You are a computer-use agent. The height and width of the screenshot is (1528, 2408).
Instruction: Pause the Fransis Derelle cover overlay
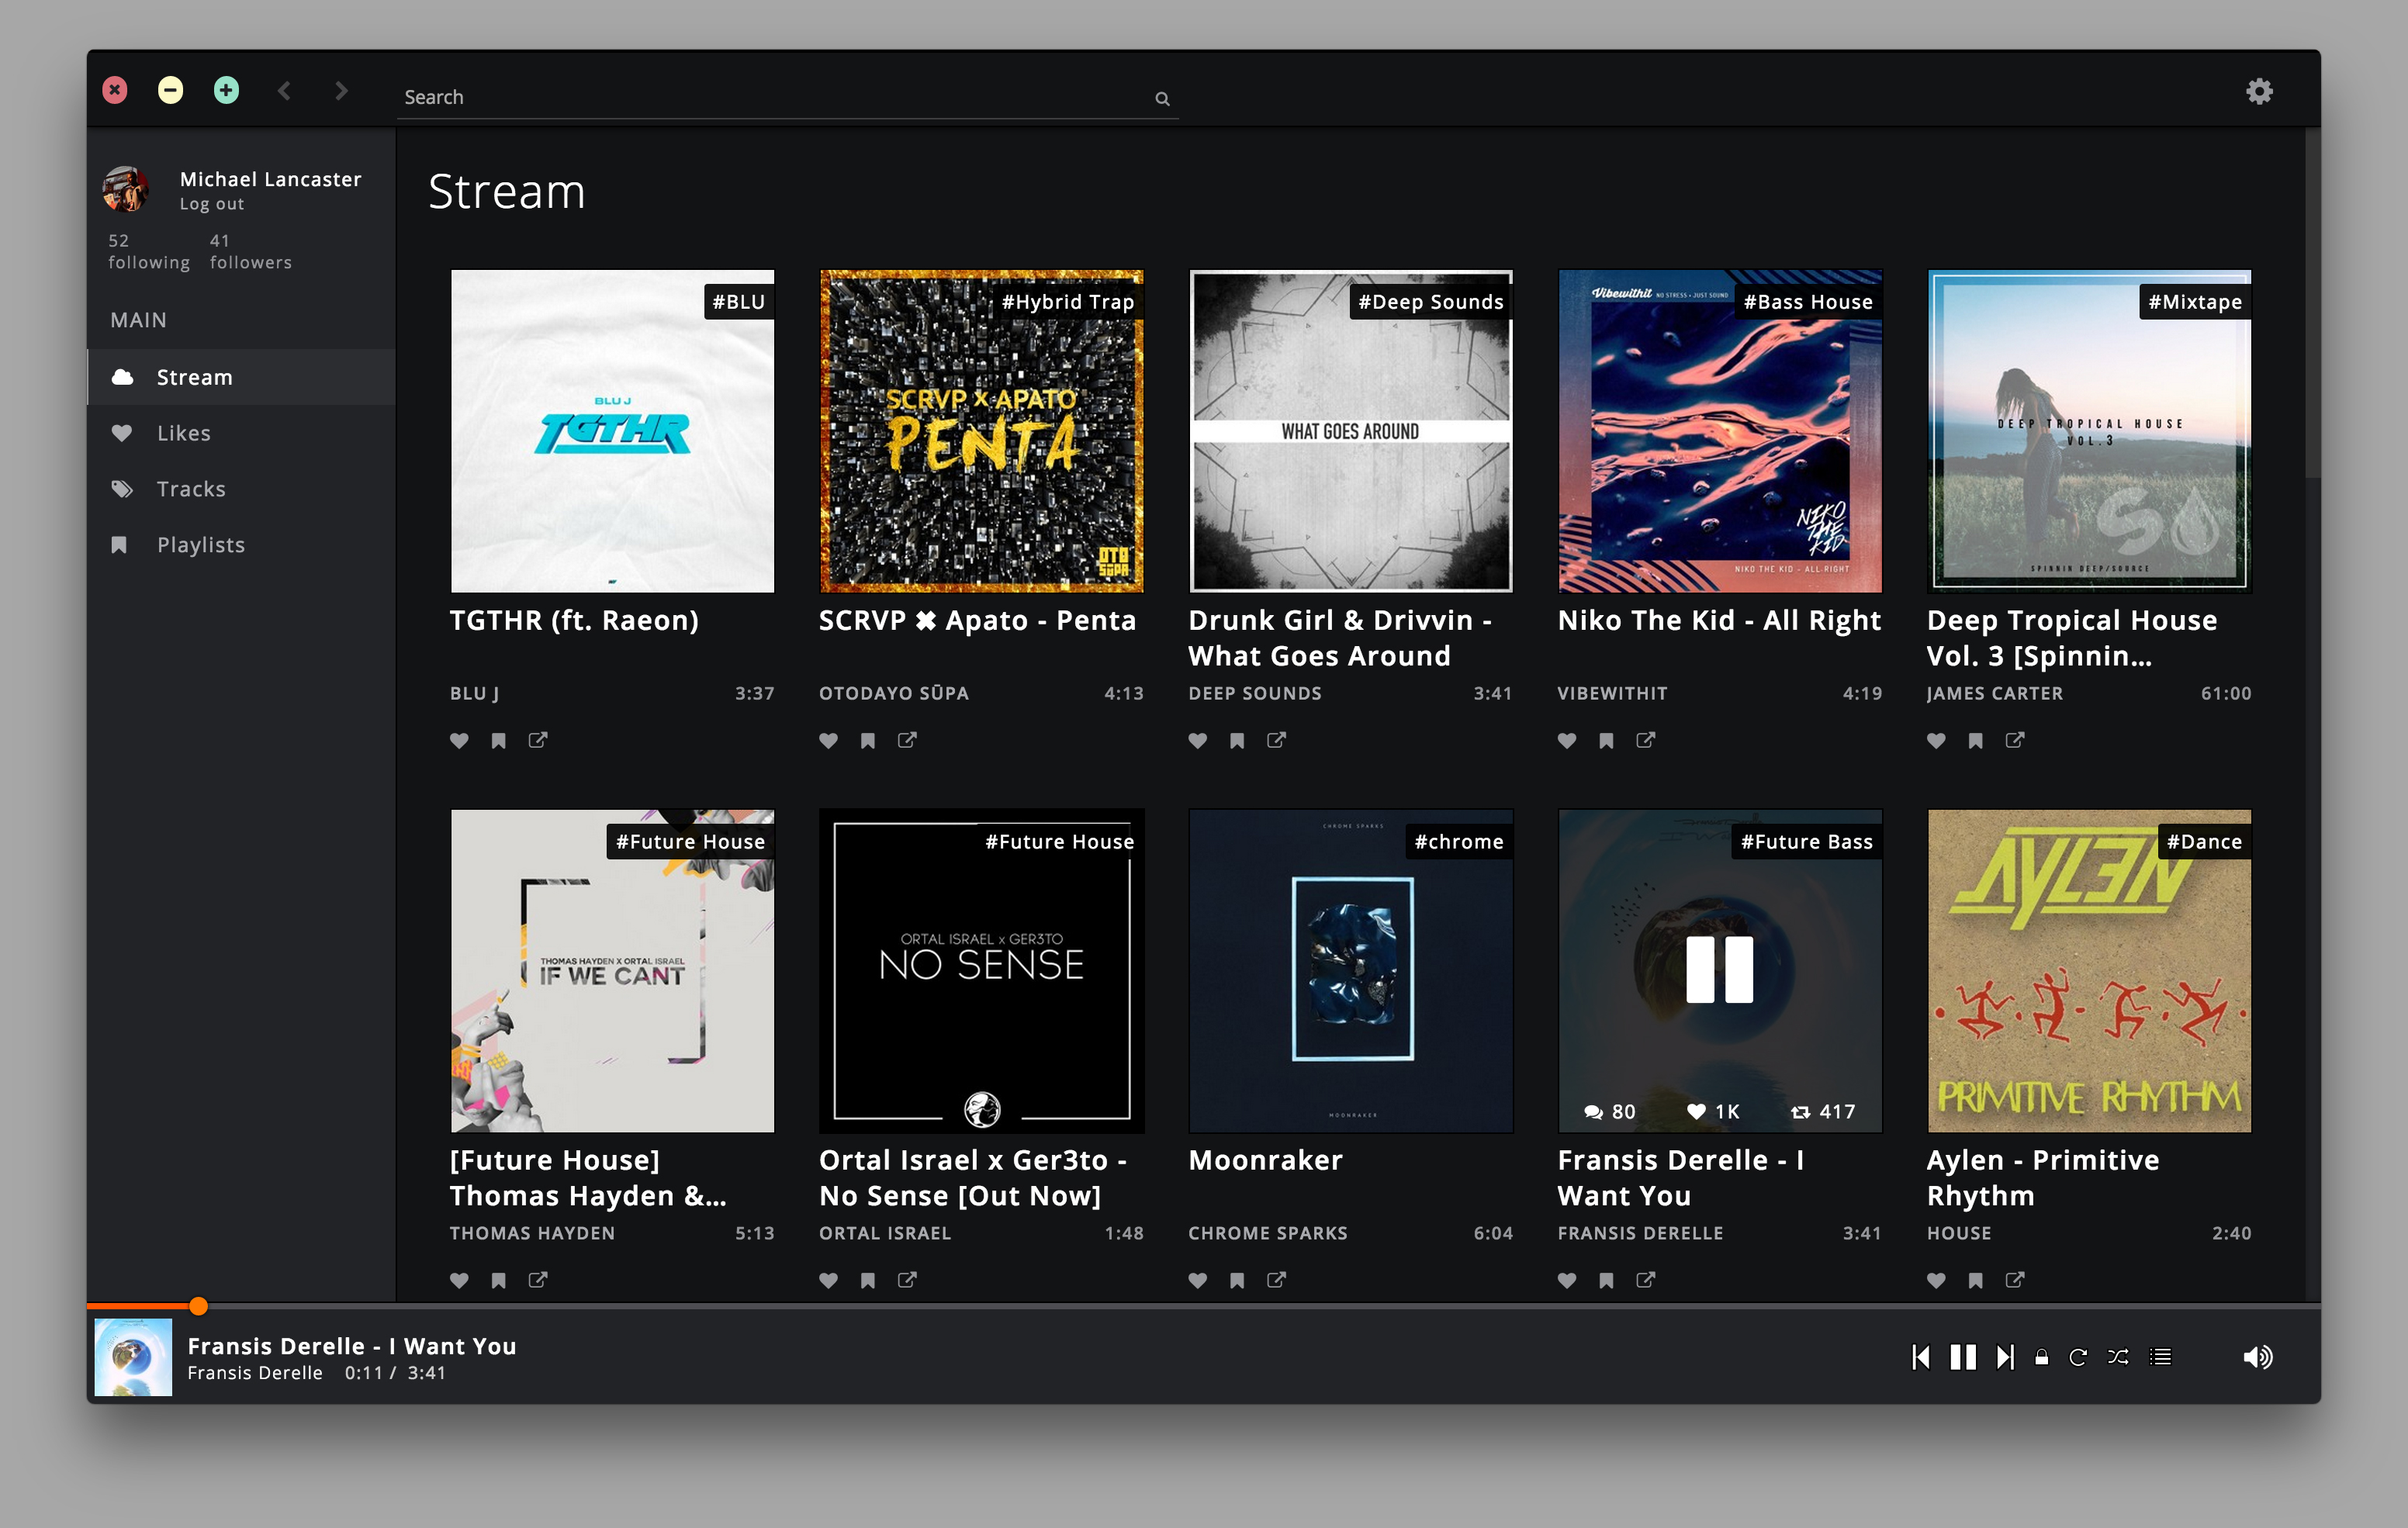(x=1719, y=969)
